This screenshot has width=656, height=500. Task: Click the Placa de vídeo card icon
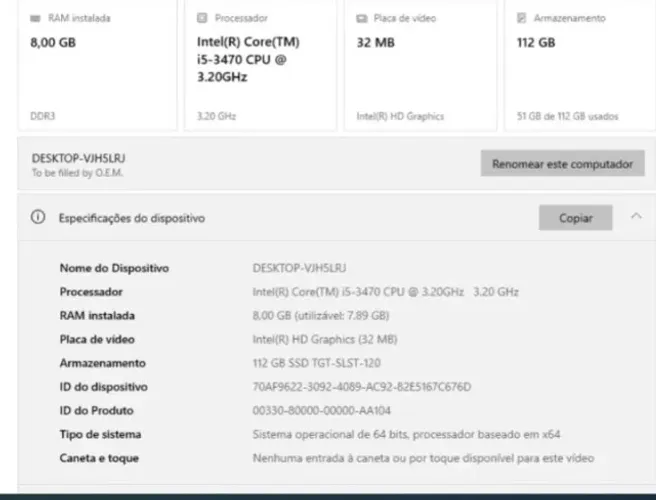click(x=362, y=18)
